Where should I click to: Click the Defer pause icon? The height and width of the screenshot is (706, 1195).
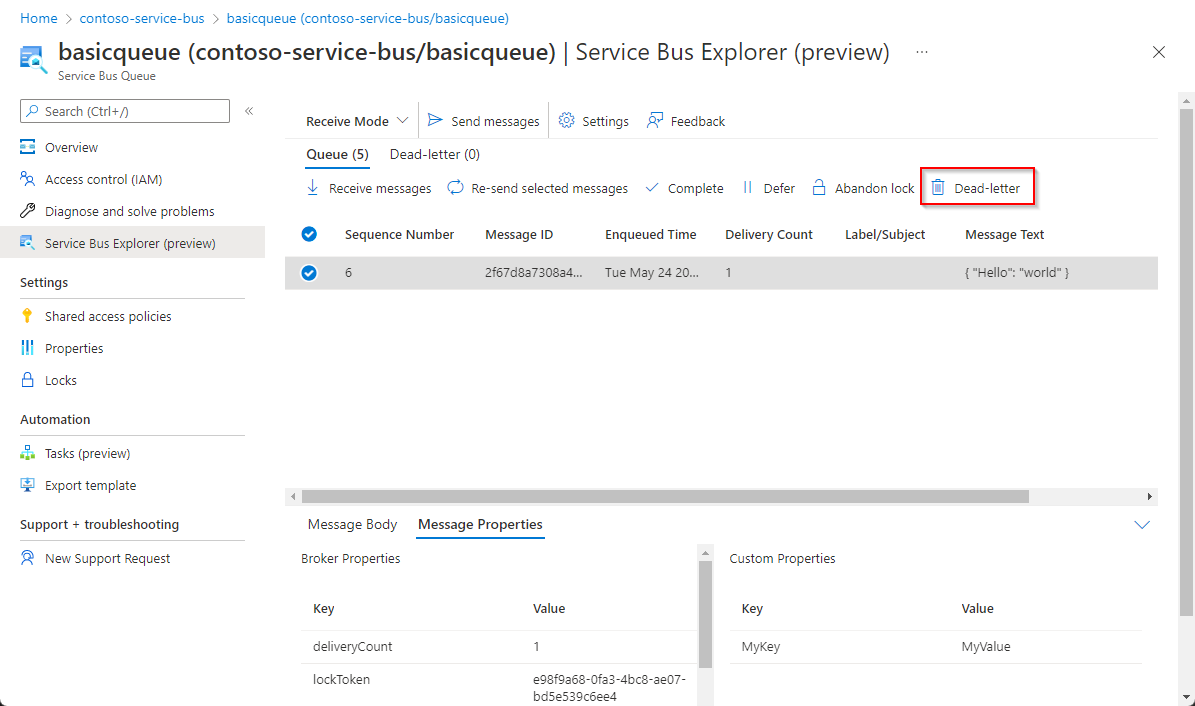[748, 188]
